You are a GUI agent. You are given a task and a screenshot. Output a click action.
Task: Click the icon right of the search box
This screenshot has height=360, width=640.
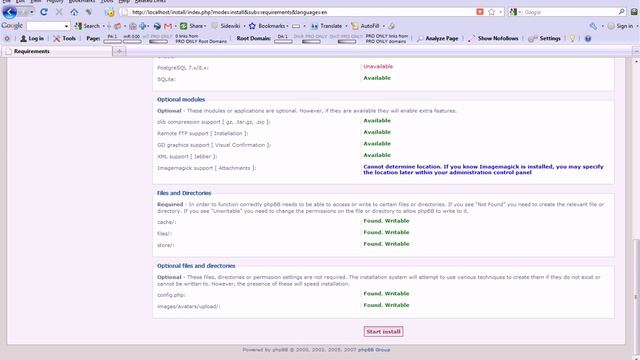pyautogui.click(x=633, y=12)
